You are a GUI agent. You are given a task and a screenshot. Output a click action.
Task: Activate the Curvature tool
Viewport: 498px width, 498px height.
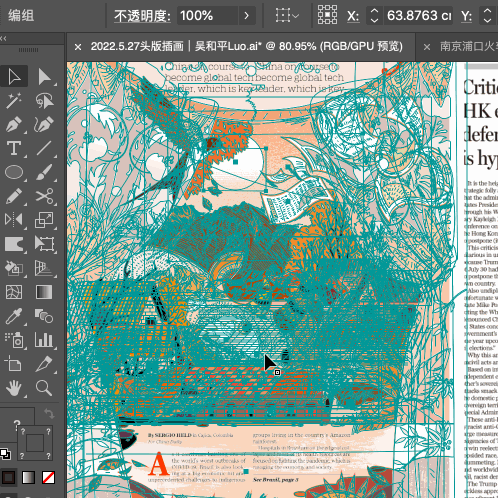pyautogui.click(x=44, y=125)
